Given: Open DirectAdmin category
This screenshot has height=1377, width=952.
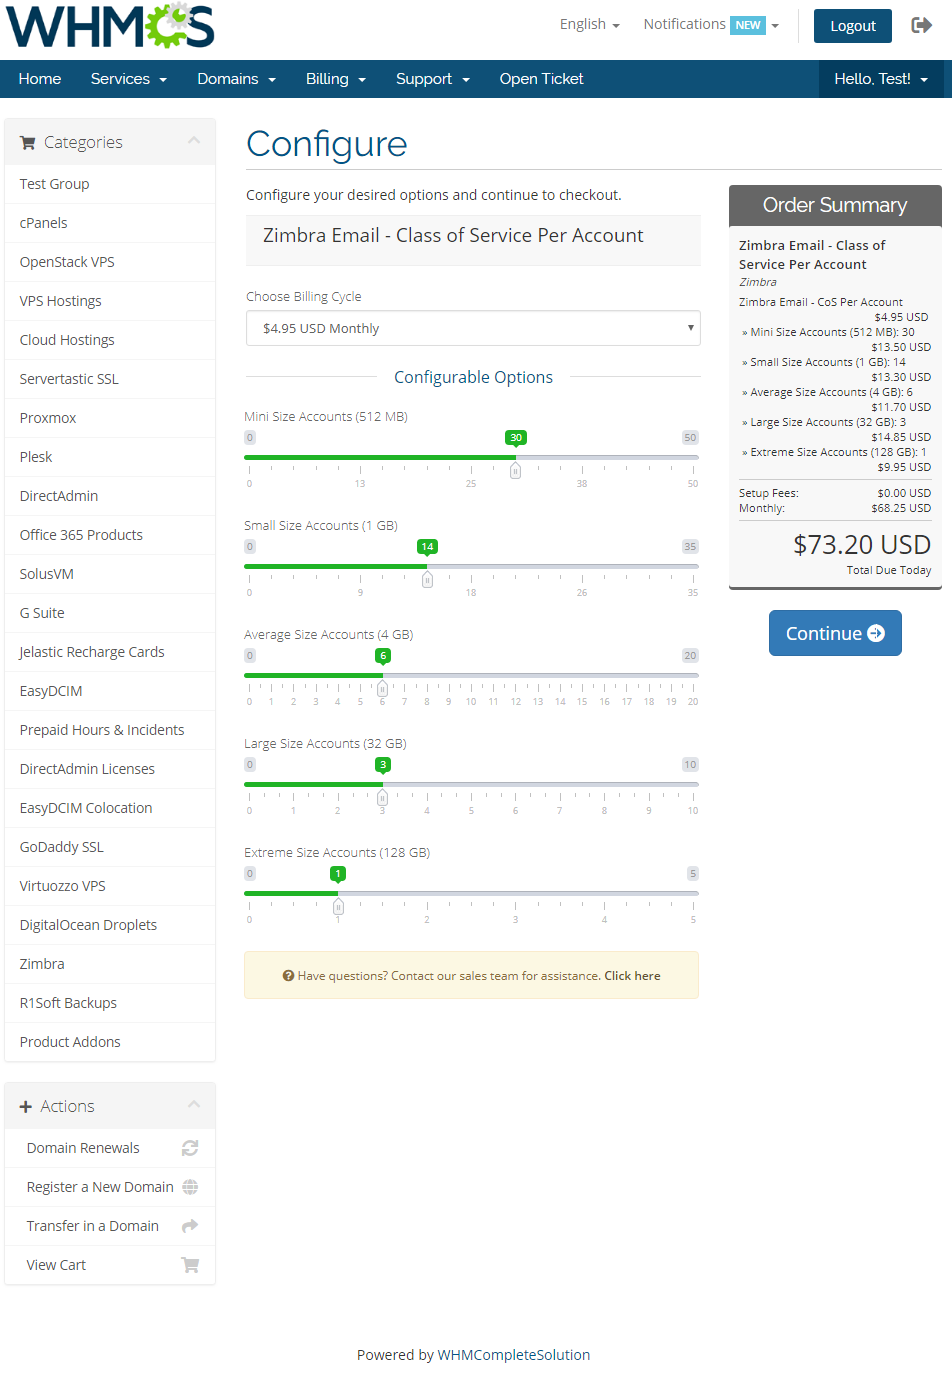Looking at the screenshot, I should pyautogui.click(x=110, y=496).
